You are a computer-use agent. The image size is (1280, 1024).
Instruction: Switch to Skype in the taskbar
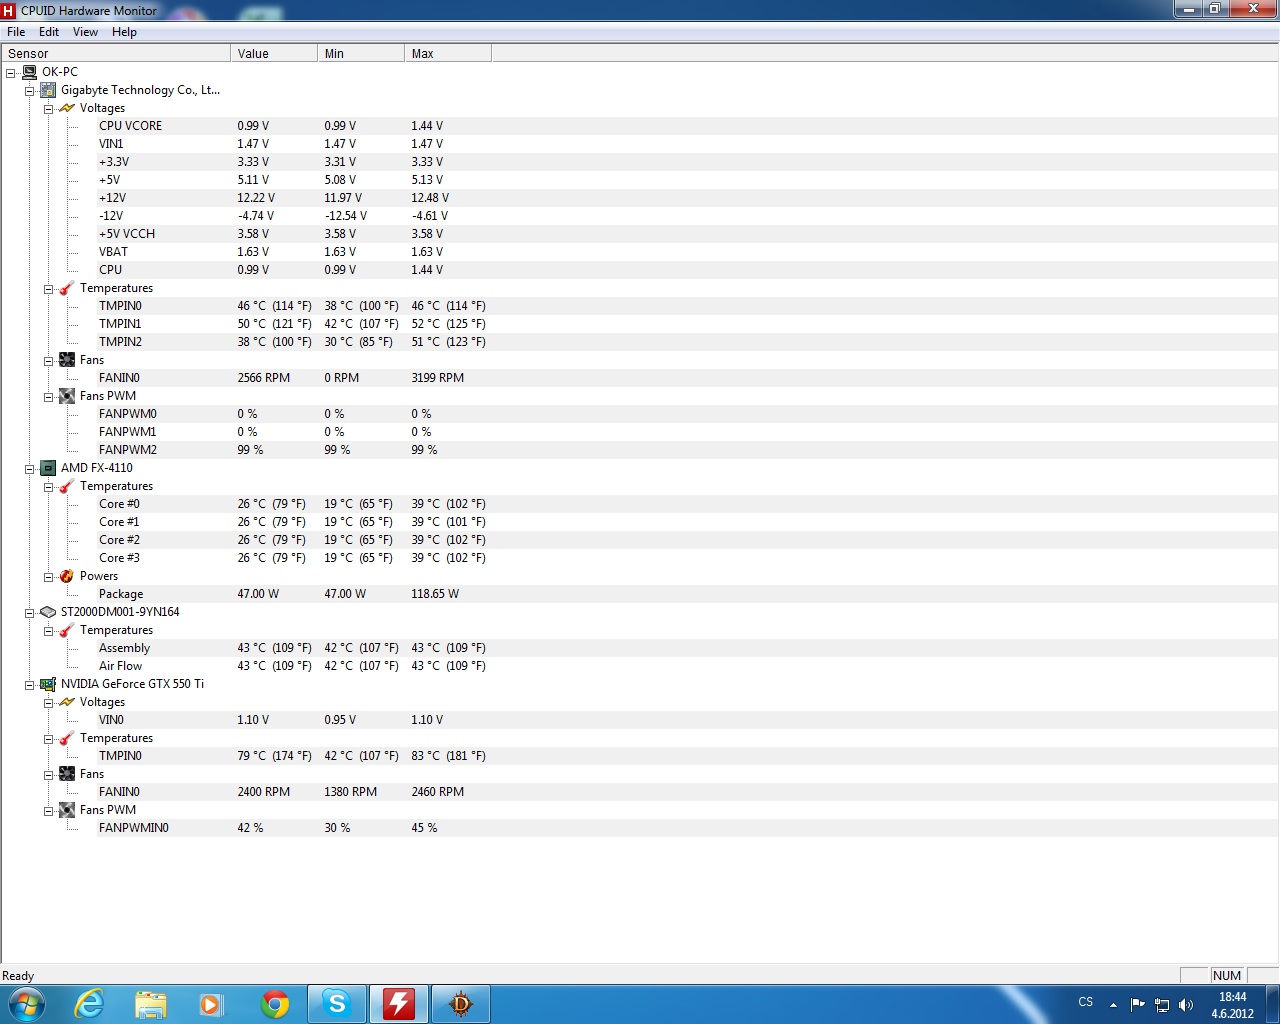coord(337,1004)
